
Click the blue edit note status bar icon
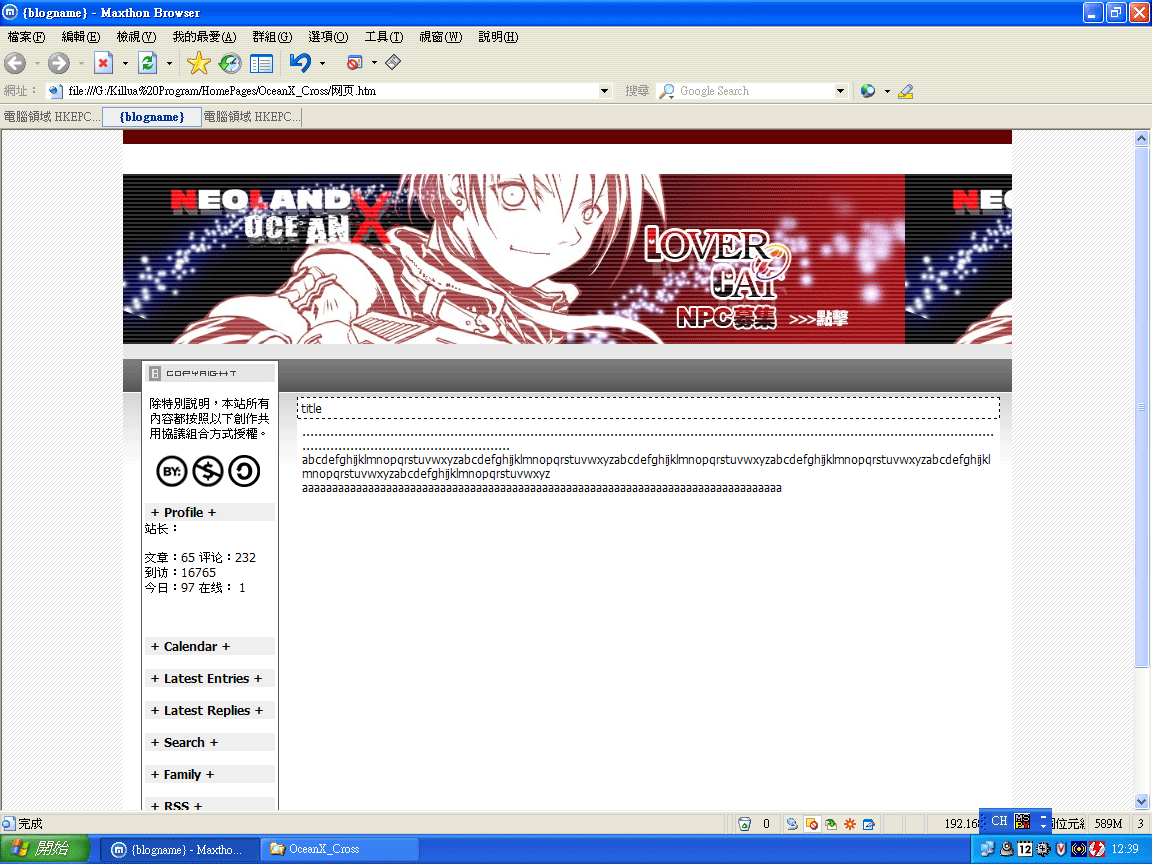click(x=868, y=824)
